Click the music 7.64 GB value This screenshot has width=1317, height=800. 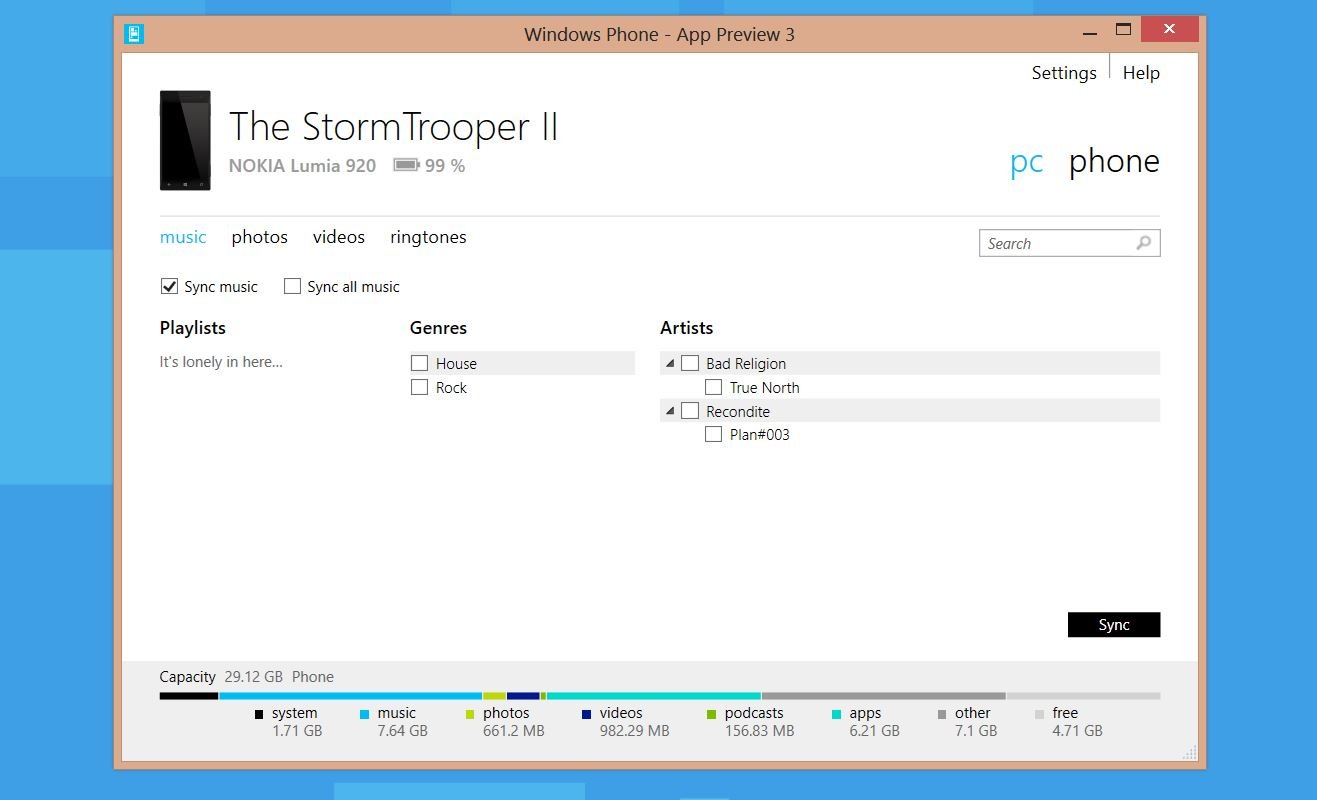(x=402, y=731)
